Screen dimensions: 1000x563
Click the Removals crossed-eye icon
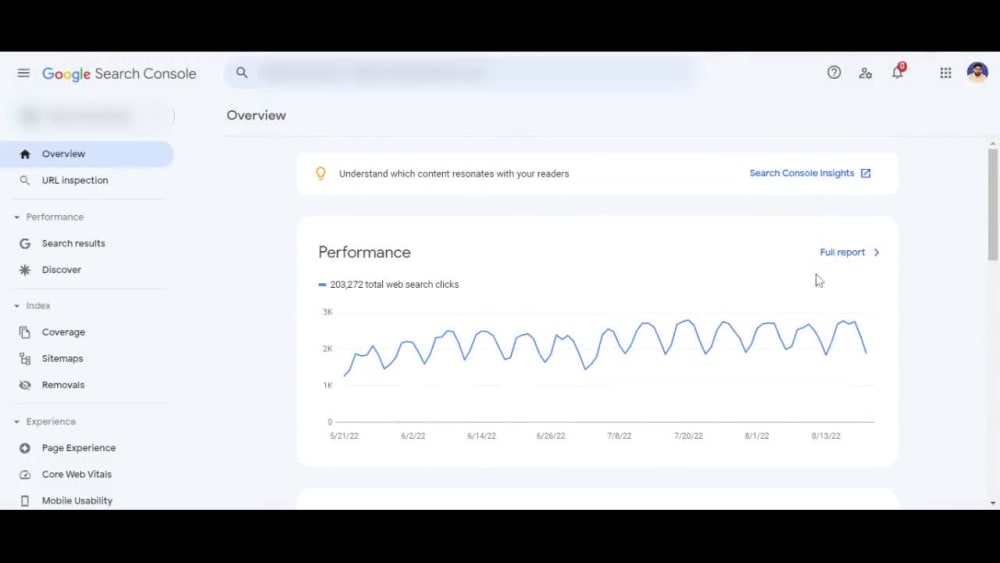pos(25,385)
